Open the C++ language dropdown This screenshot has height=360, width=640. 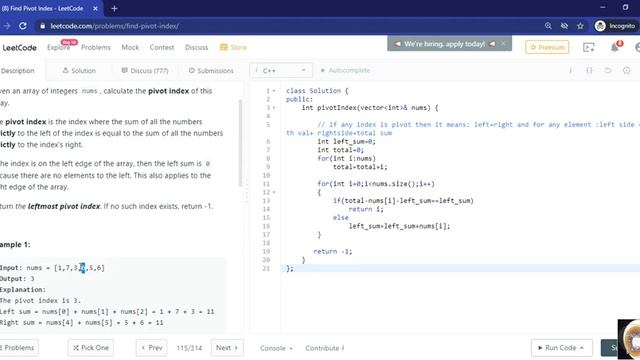point(281,71)
